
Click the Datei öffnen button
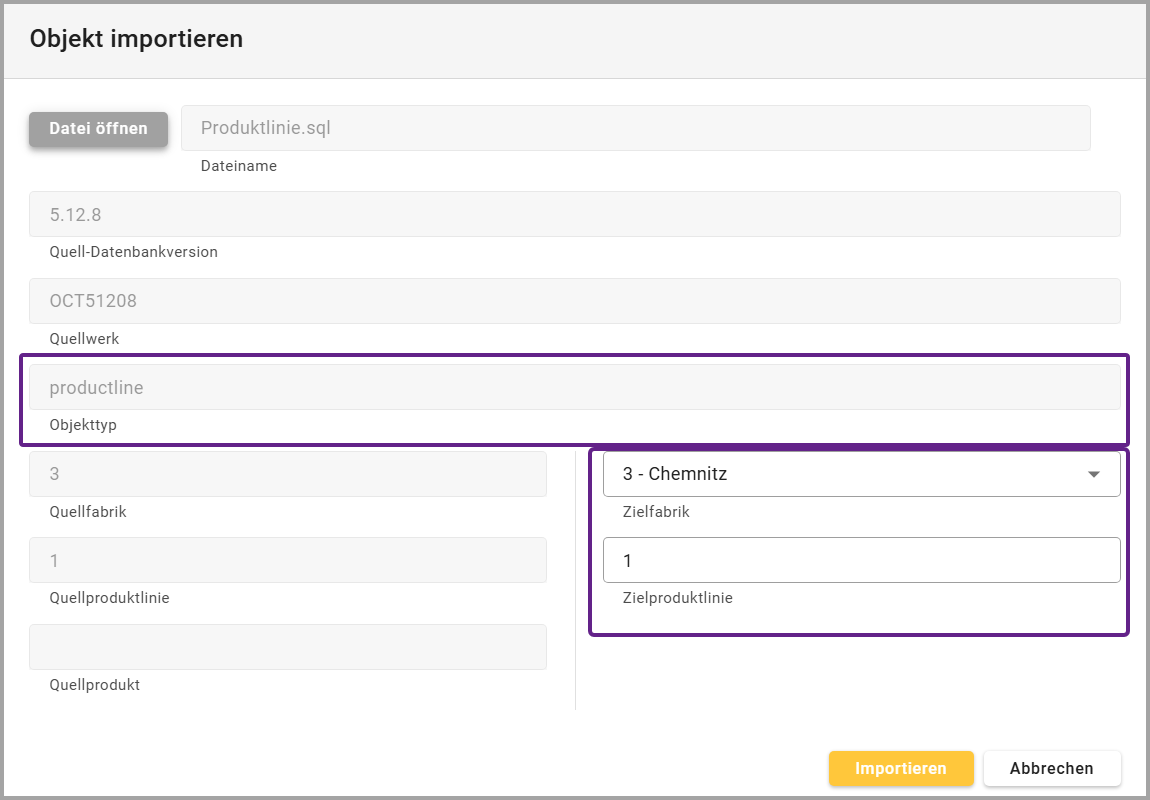pyautogui.click(x=98, y=129)
